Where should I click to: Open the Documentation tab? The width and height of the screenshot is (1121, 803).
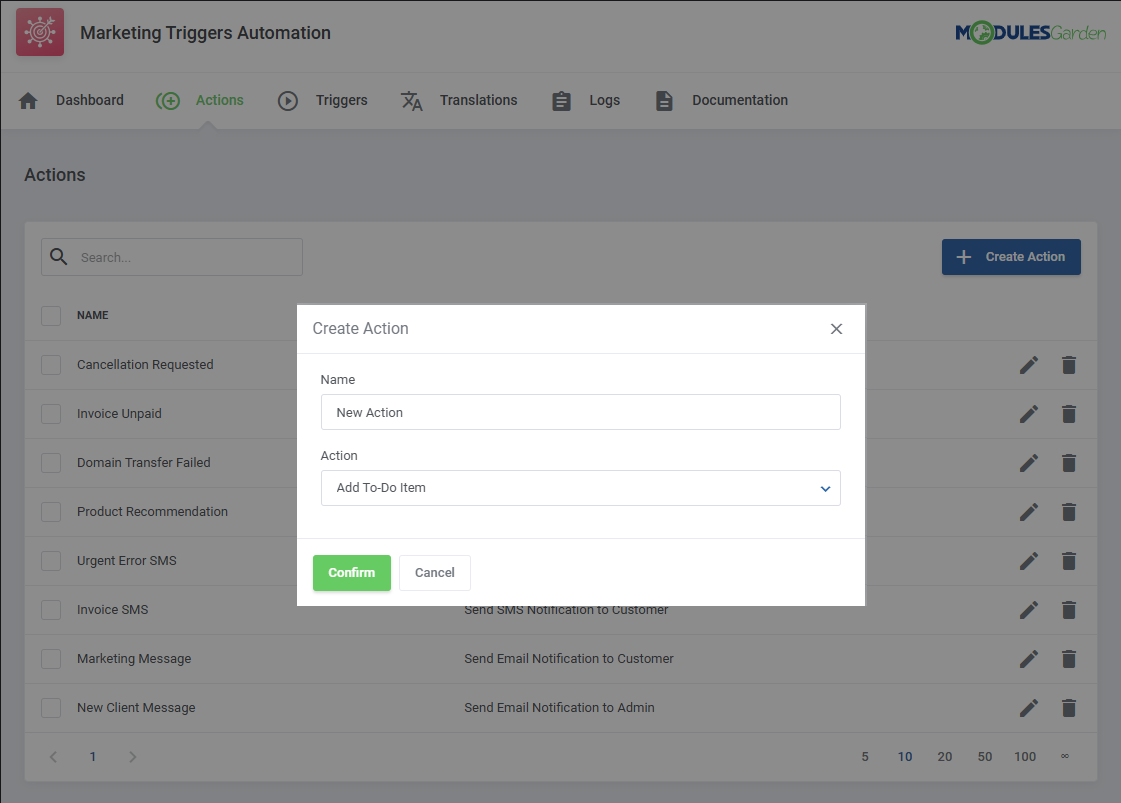[x=721, y=101]
